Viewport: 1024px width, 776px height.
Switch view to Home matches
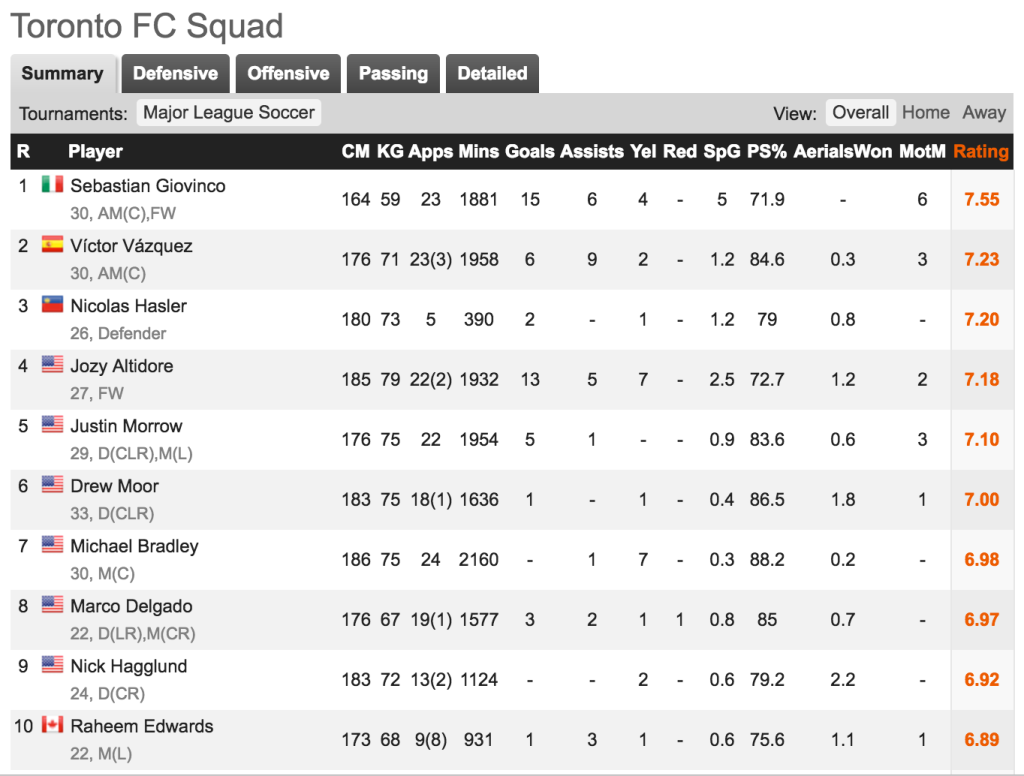(925, 112)
